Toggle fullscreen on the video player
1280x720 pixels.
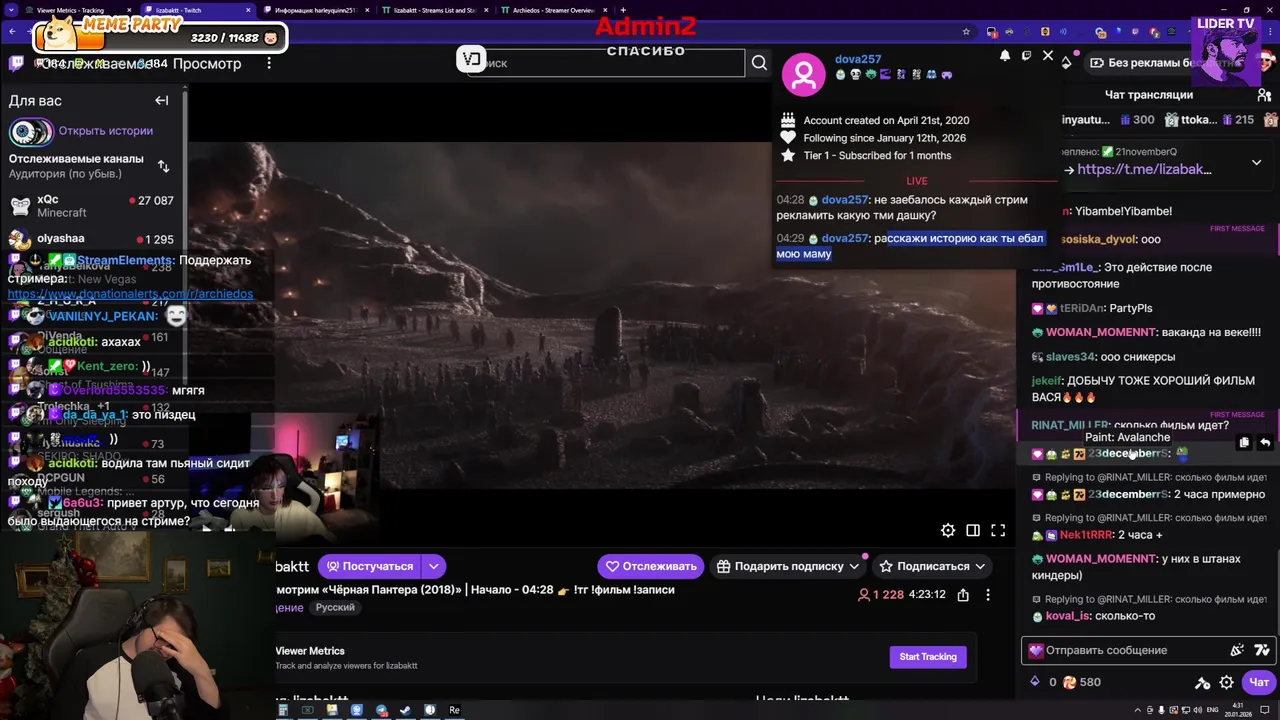click(998, 530)
